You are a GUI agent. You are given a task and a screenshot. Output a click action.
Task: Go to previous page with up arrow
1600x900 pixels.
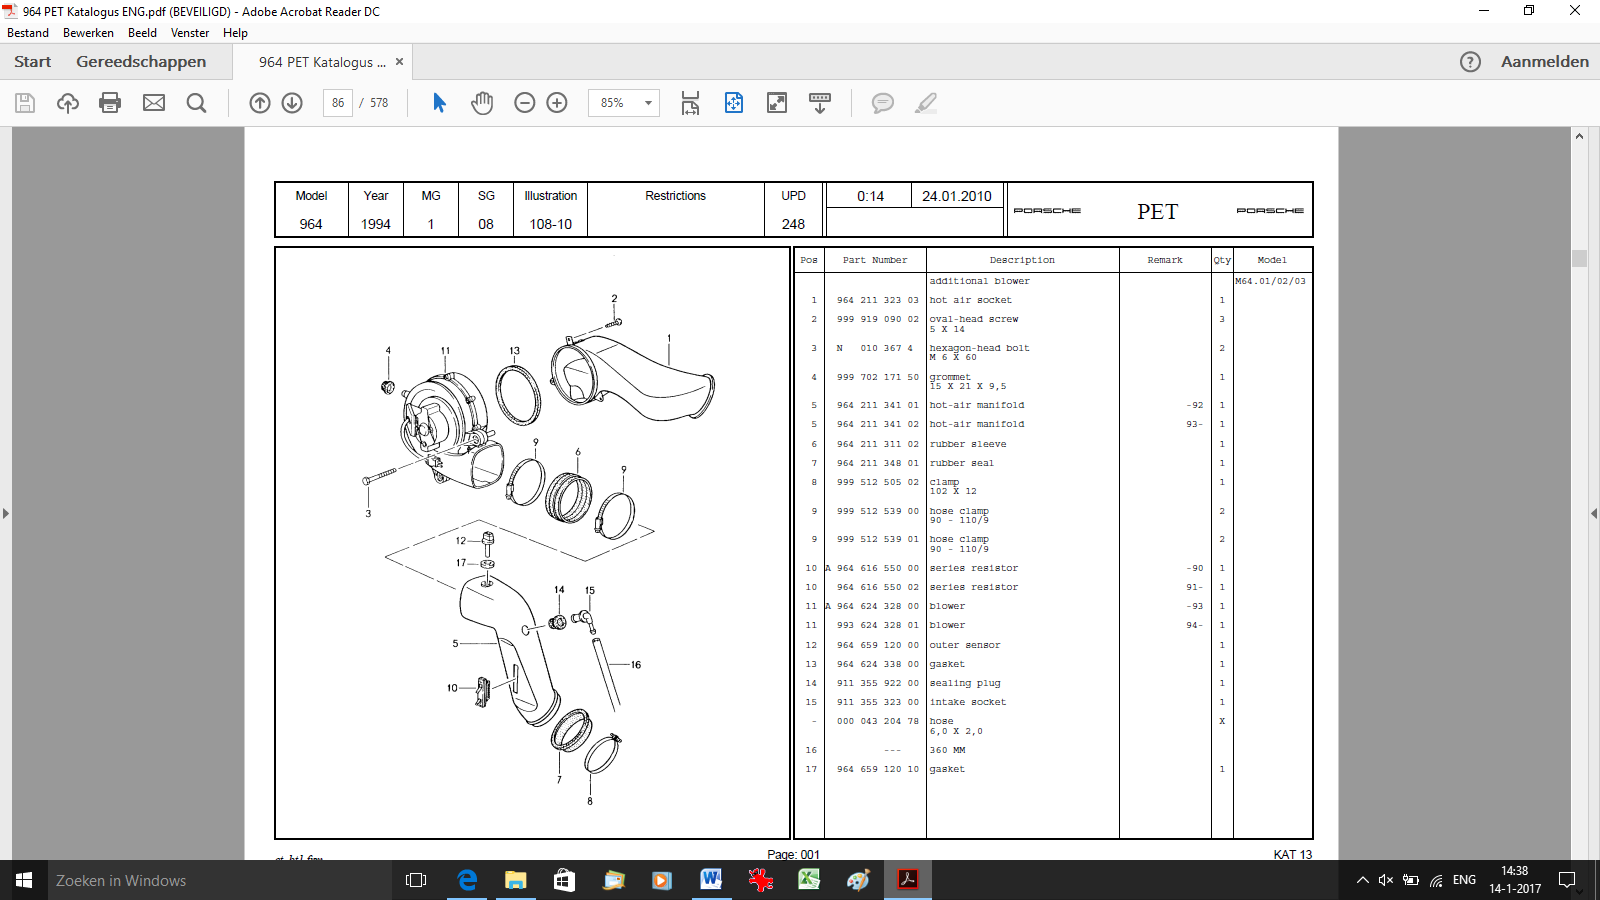[260, 103]
